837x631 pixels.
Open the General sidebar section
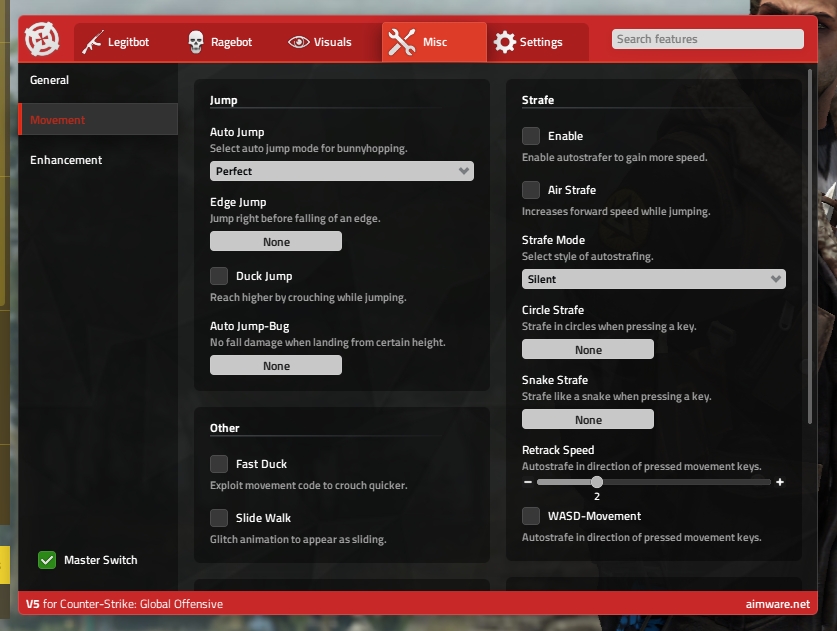[50, 80]
